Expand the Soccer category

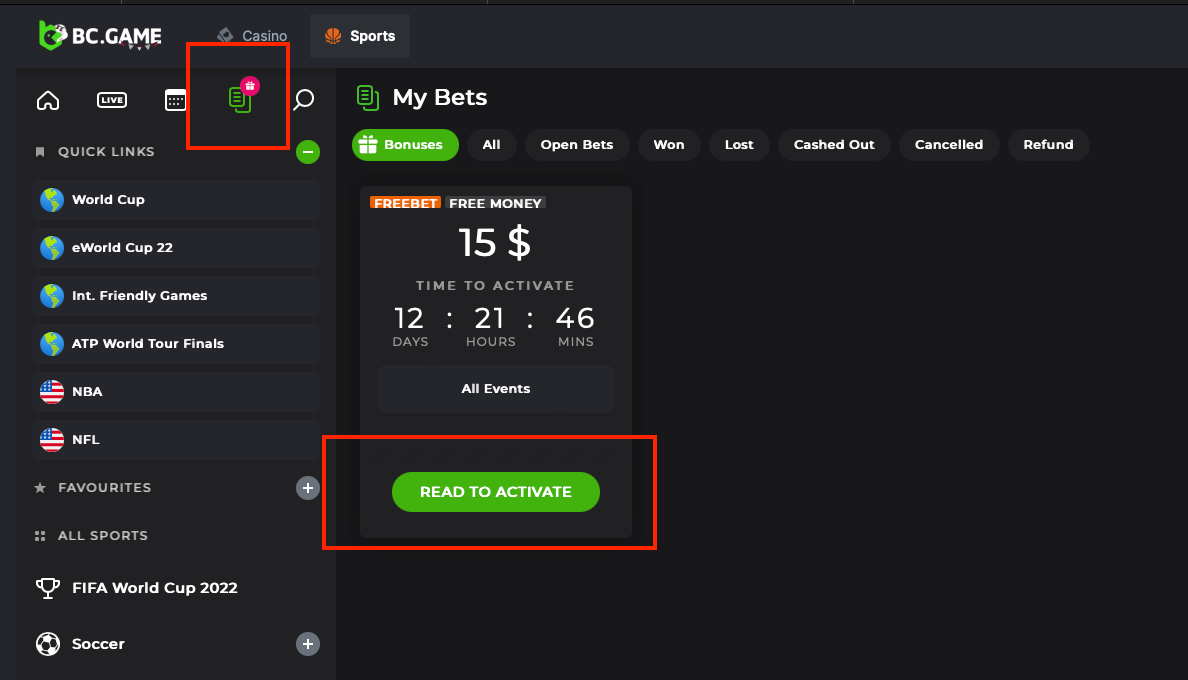pyautogui.click(x=308, y=644)
